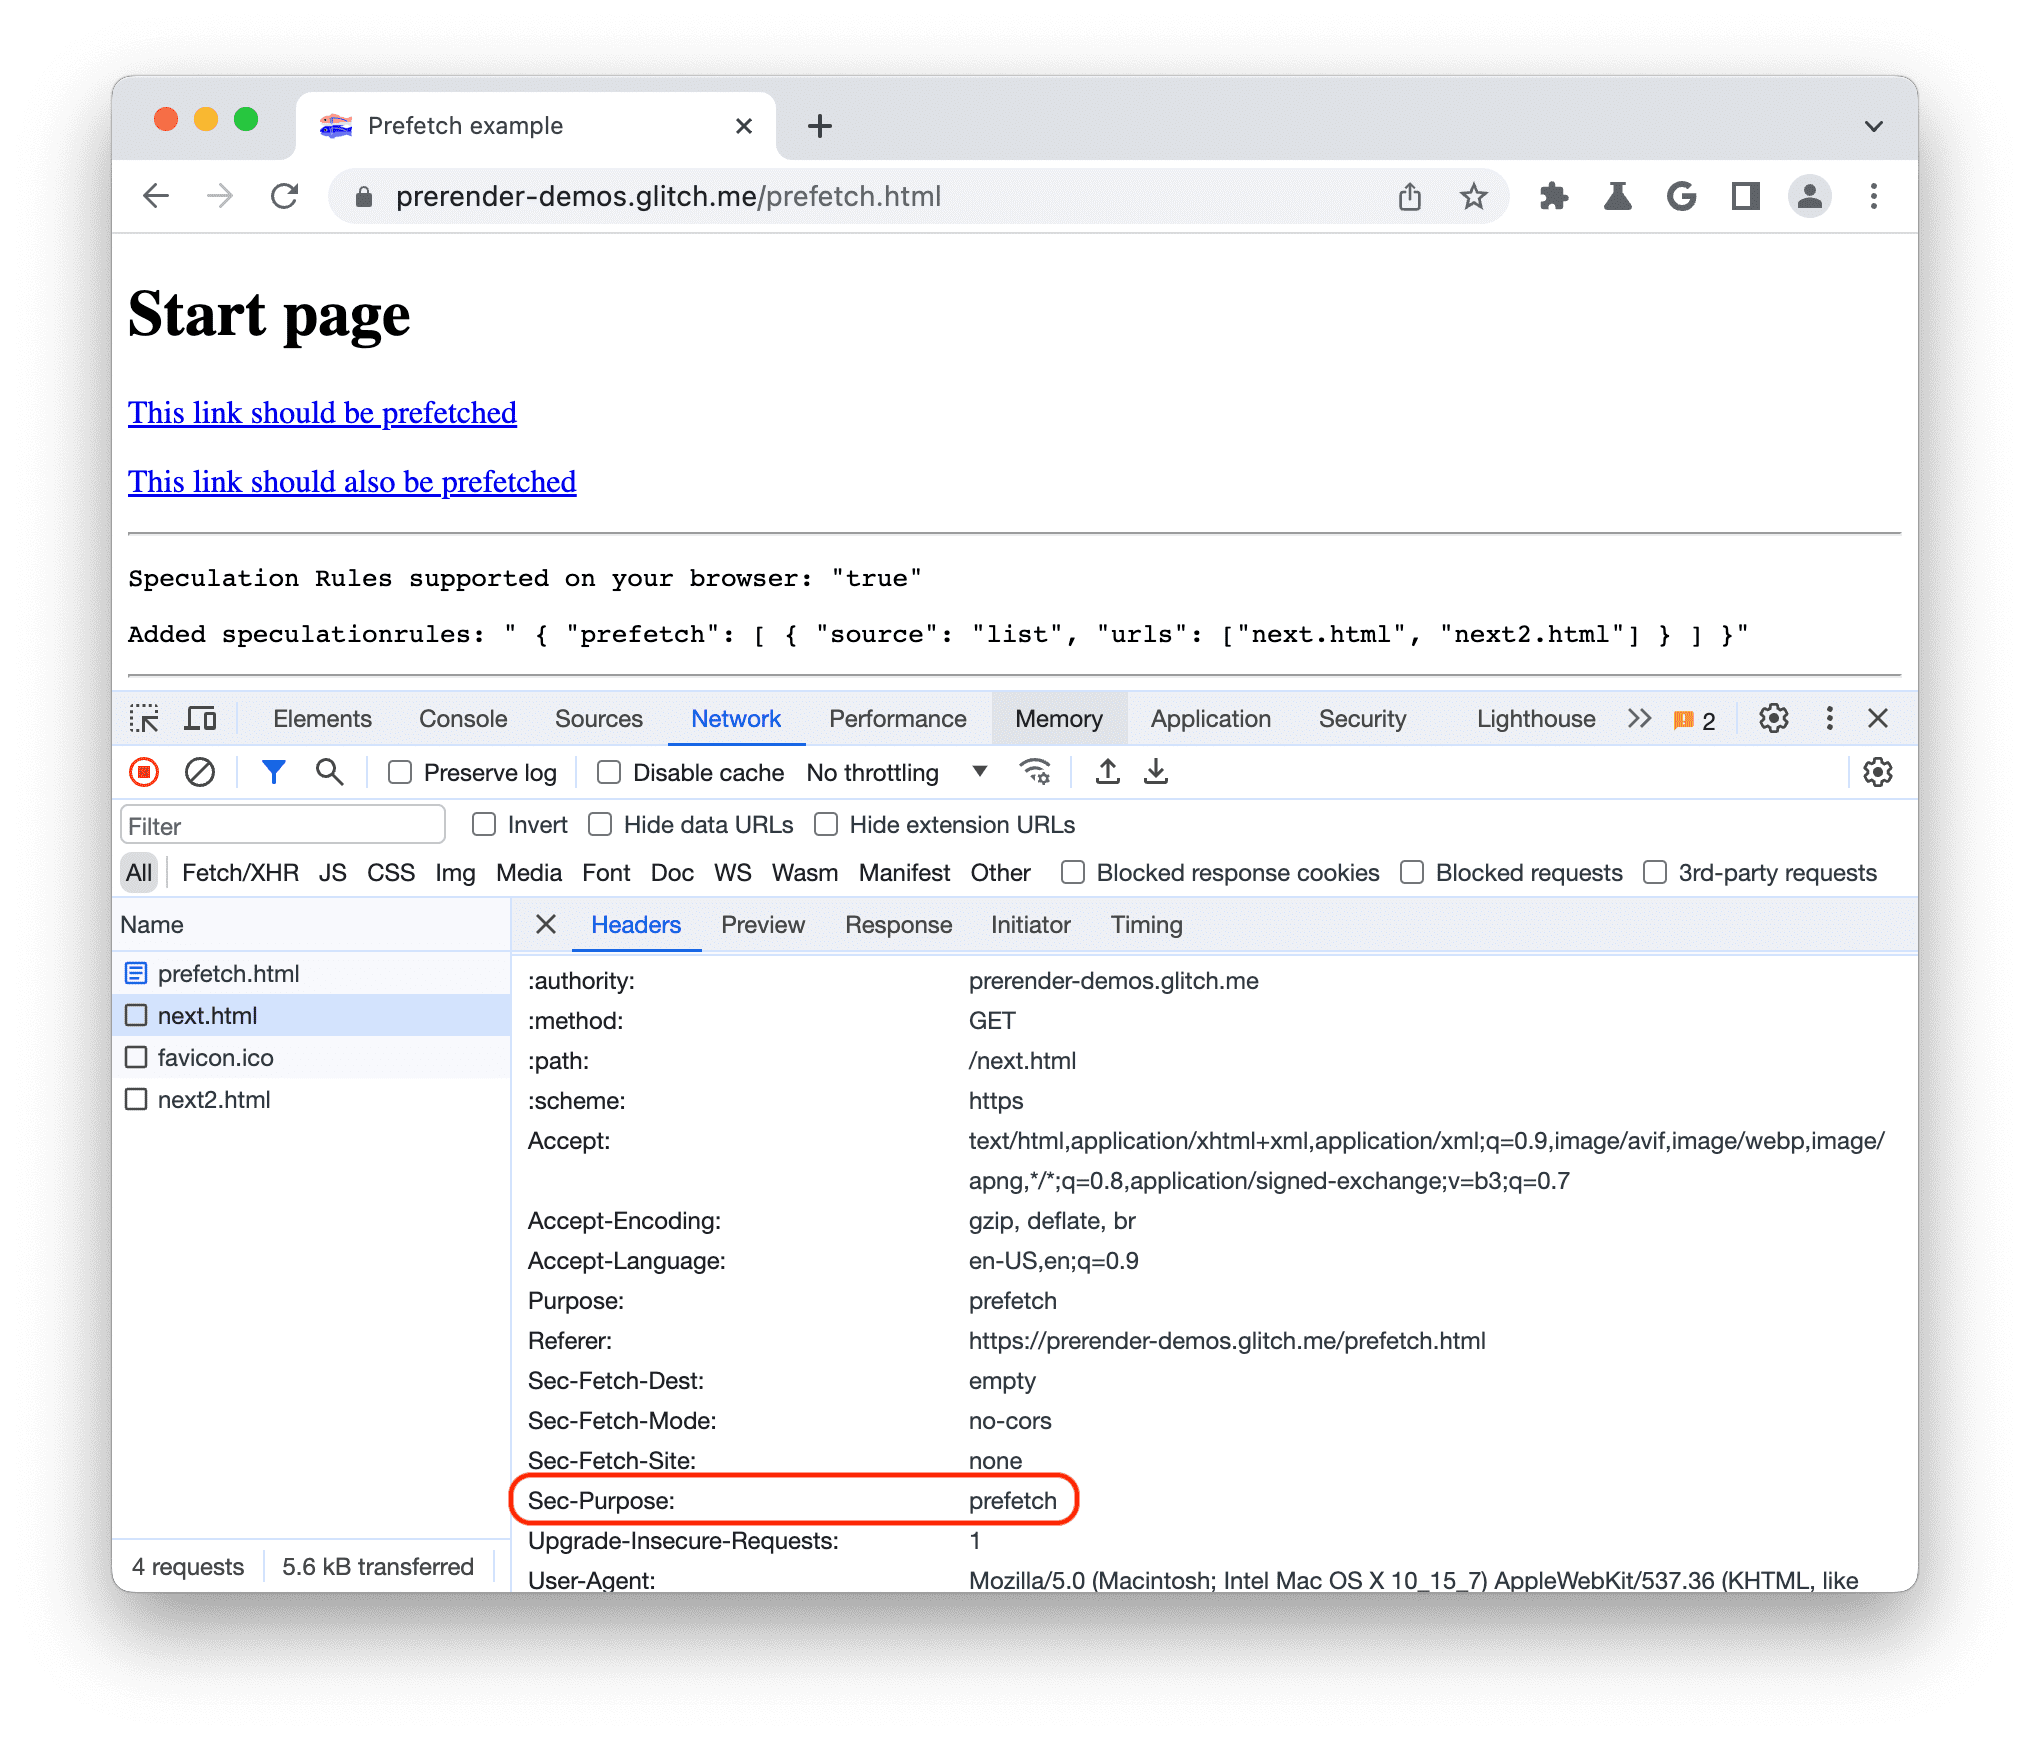Open the "This link should be prefetched" link
Screen dimensions: 2030x1740
tap(319, 411)
